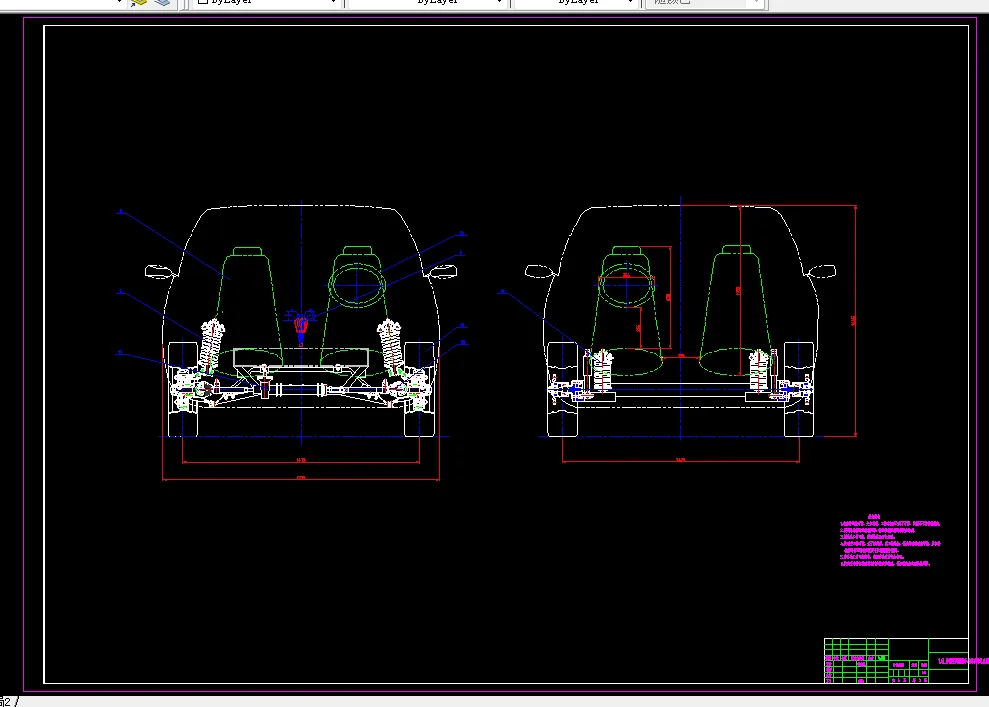
Task: Select the right wheel in the rear view
Action: [x=799, y=389]
